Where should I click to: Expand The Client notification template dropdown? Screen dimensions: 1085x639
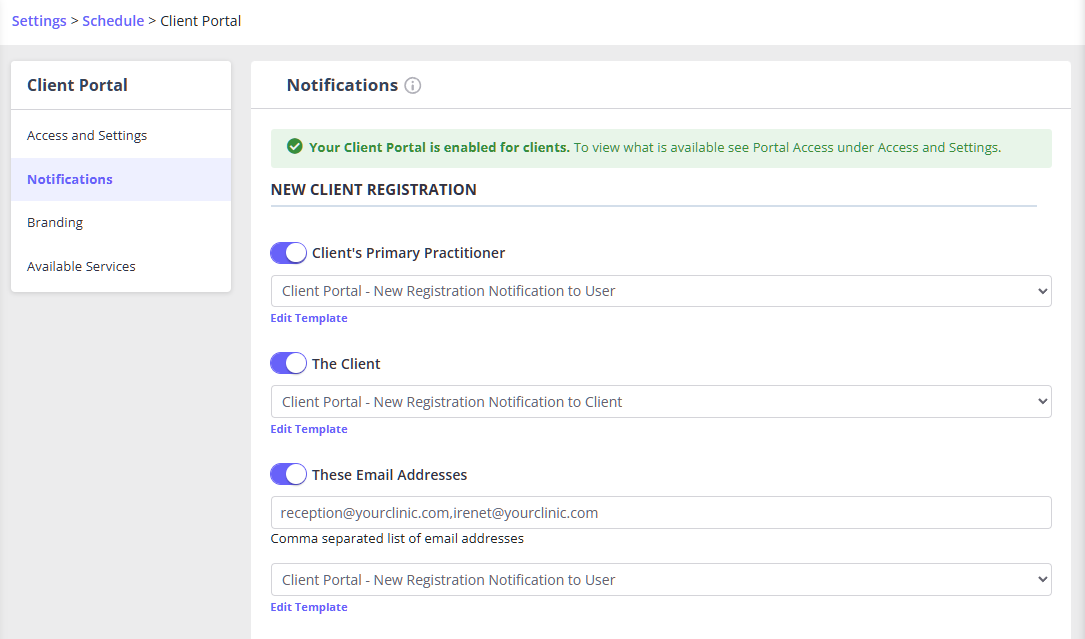[660, 402]
